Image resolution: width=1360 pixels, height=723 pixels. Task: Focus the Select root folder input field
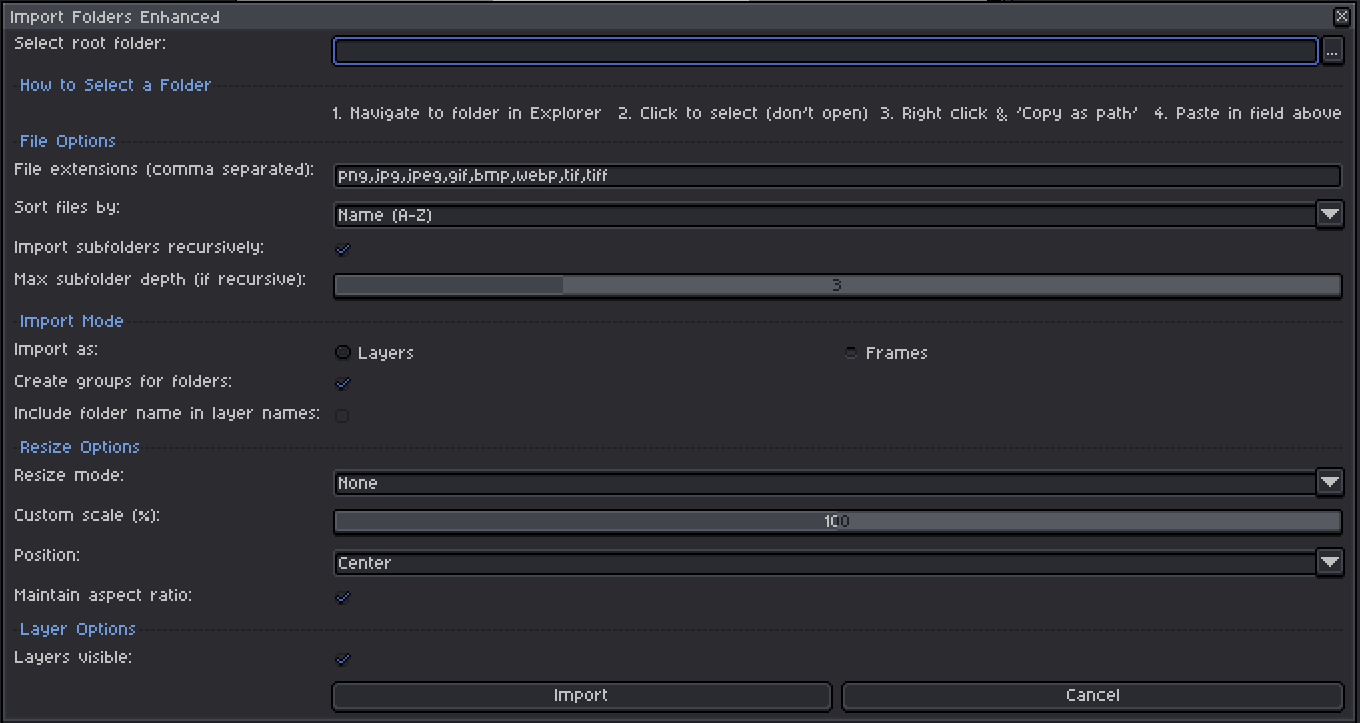click(x=825, y=51)
